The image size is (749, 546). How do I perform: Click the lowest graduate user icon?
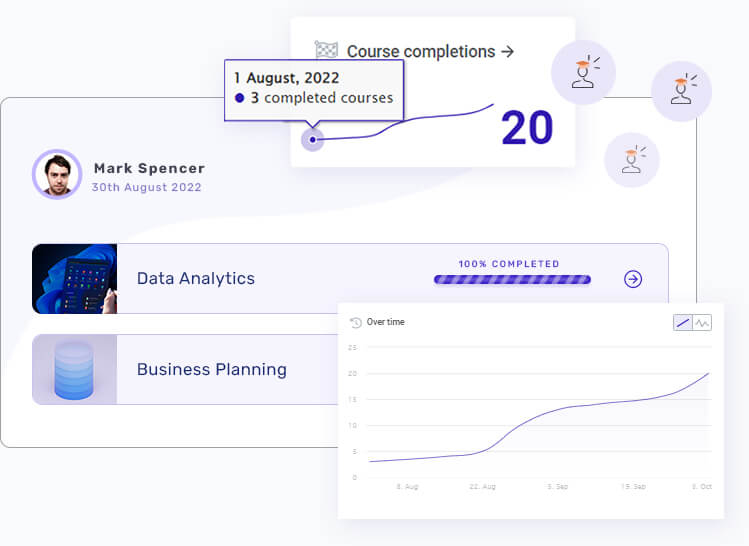click(632, 160)
